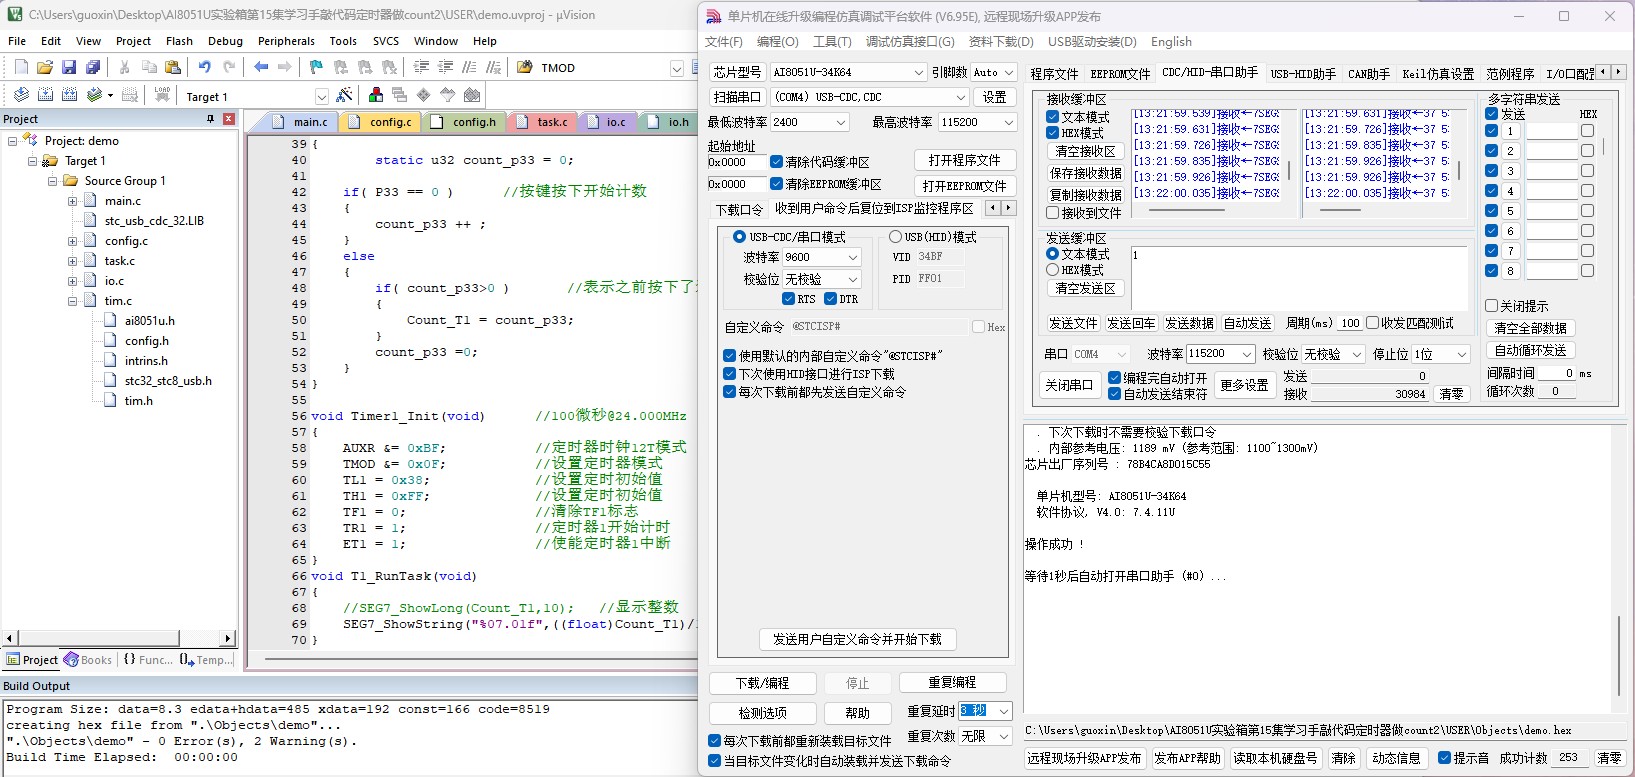1635x777 pixels.
Task: Select the USB(HID)模式 radio button
Action: (x=895, y=237)
